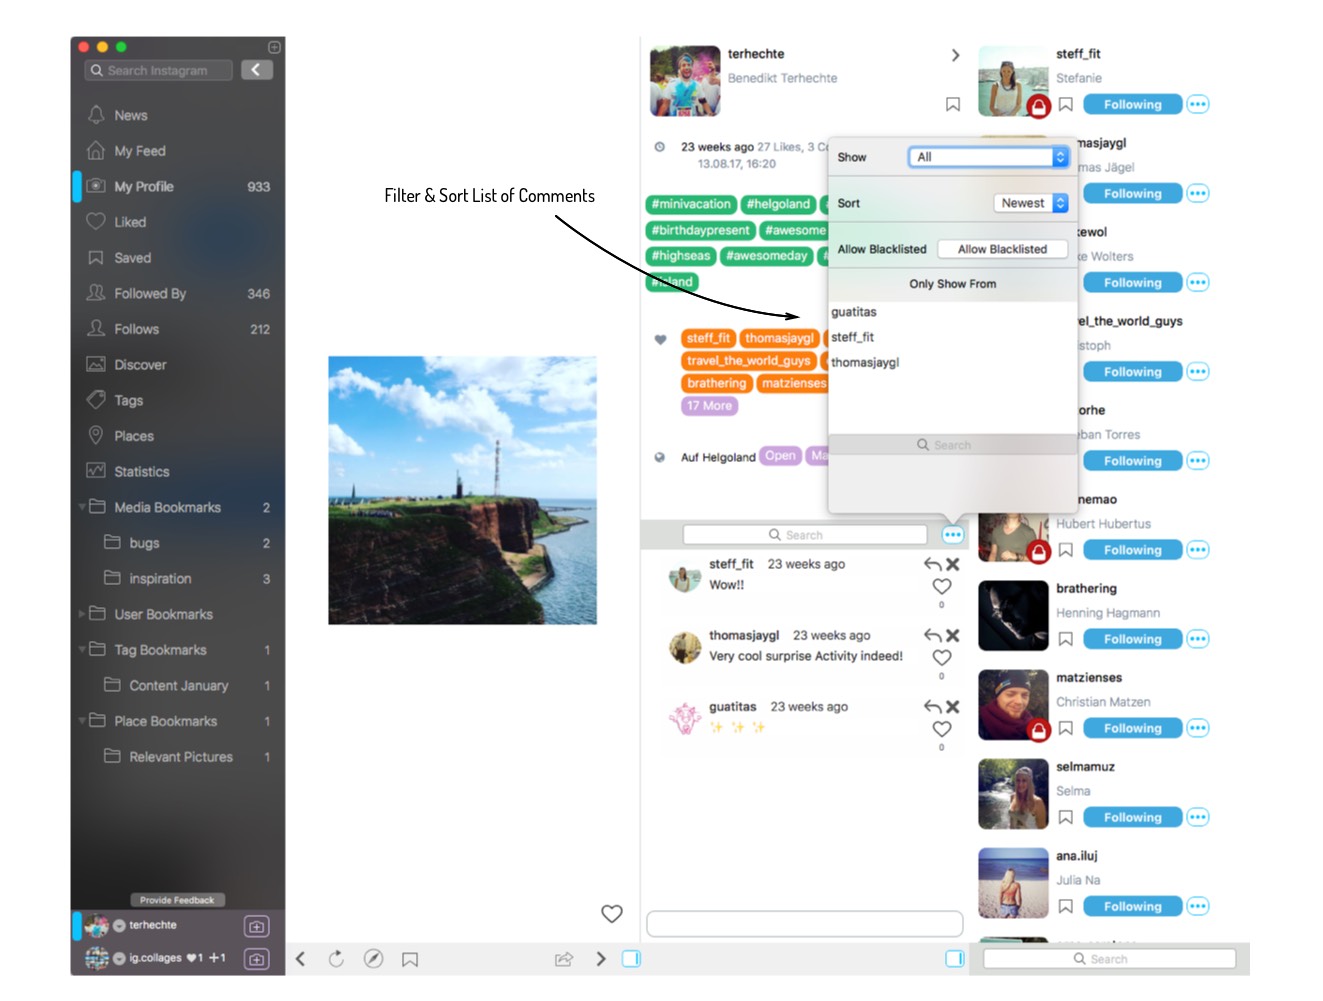
Task: Click add-post icon beside ig.collages account
Action: click(257, 959)
